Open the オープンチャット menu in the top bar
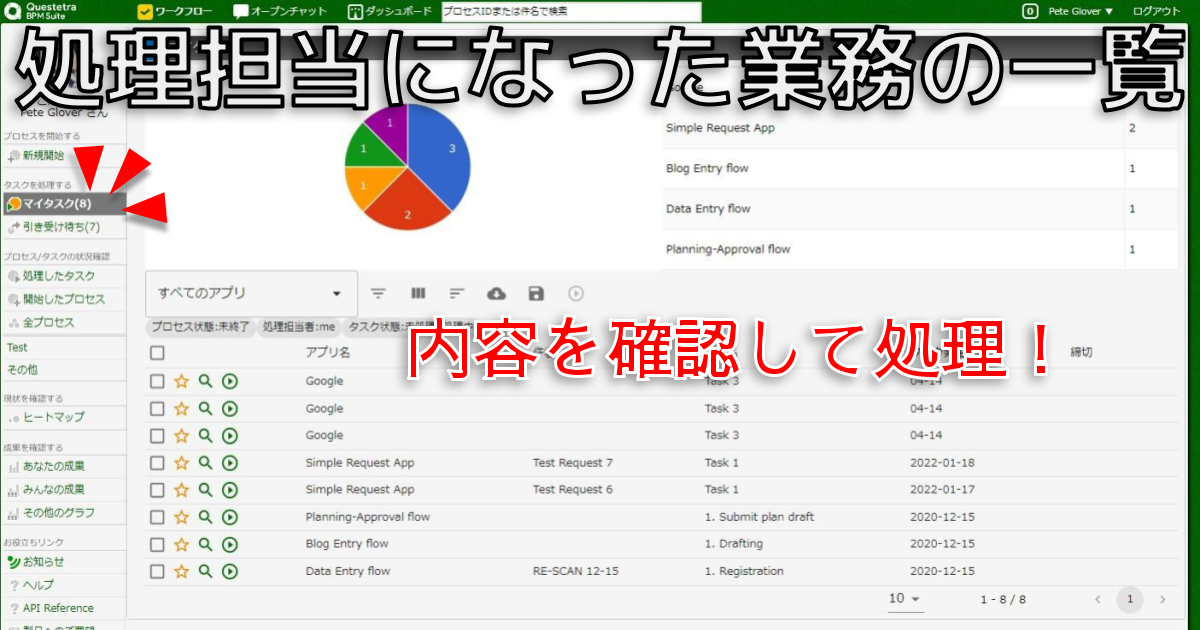 click(283, 11)
